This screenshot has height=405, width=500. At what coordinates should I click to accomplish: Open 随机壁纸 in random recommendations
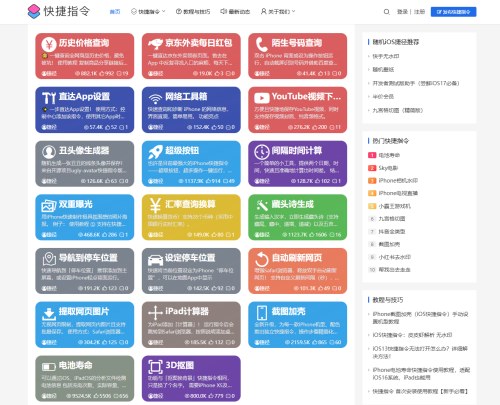tap(383, 70)
